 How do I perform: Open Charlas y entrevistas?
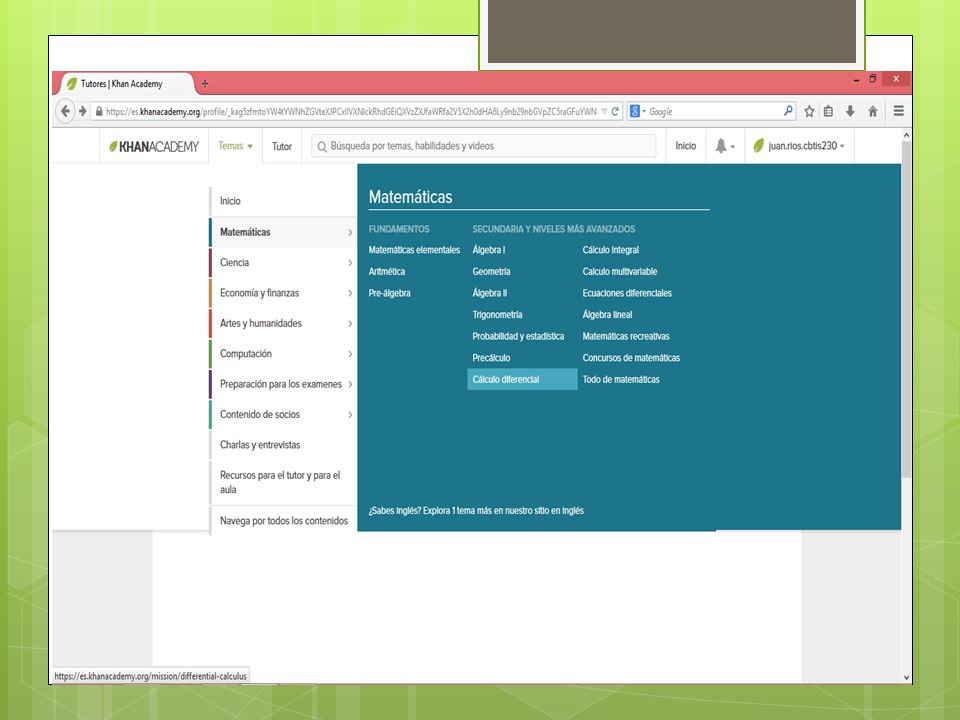point(283,445)
